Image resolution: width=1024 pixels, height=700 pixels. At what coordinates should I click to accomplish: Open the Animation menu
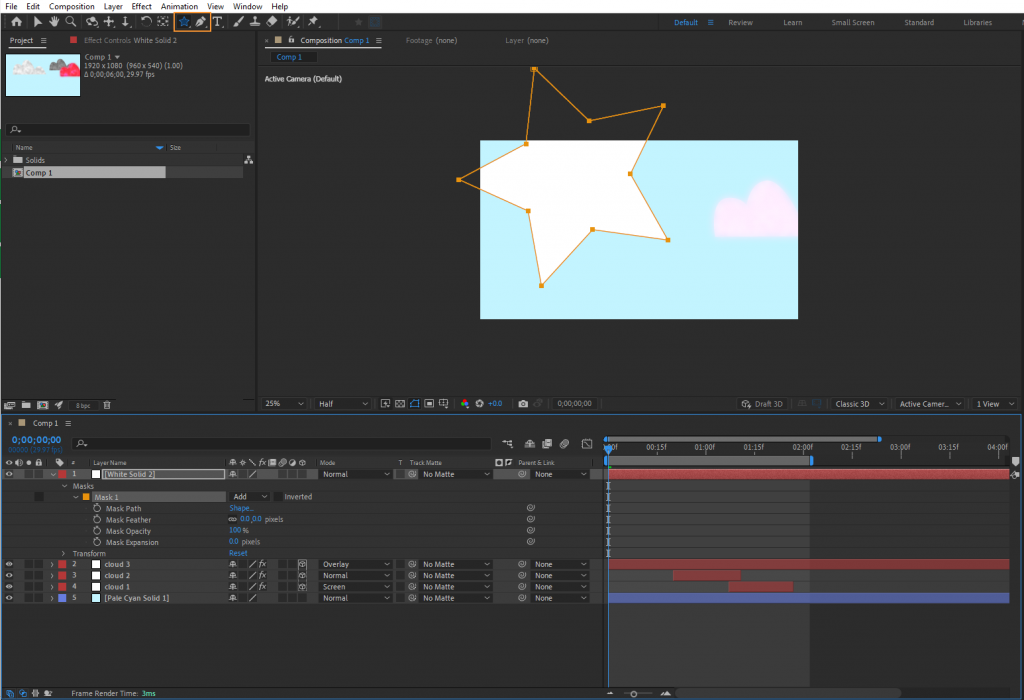click(x=179, y=6)
